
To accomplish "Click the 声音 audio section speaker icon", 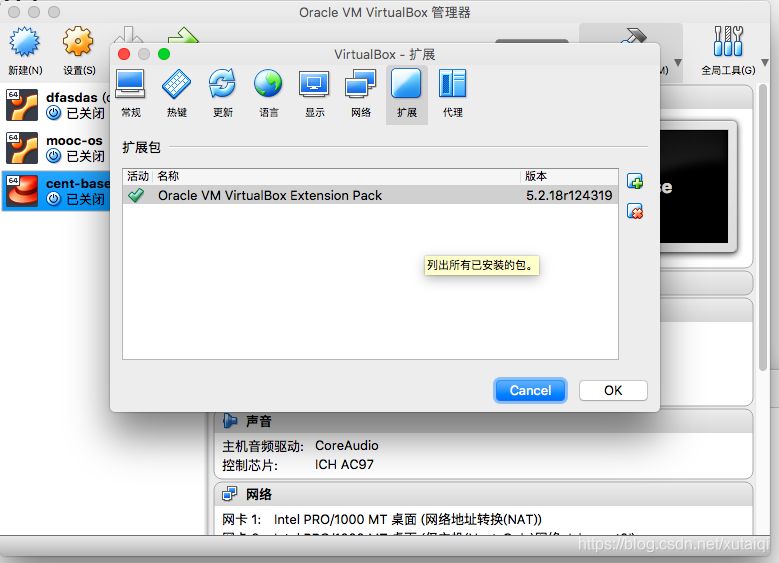I will (230, 421).
